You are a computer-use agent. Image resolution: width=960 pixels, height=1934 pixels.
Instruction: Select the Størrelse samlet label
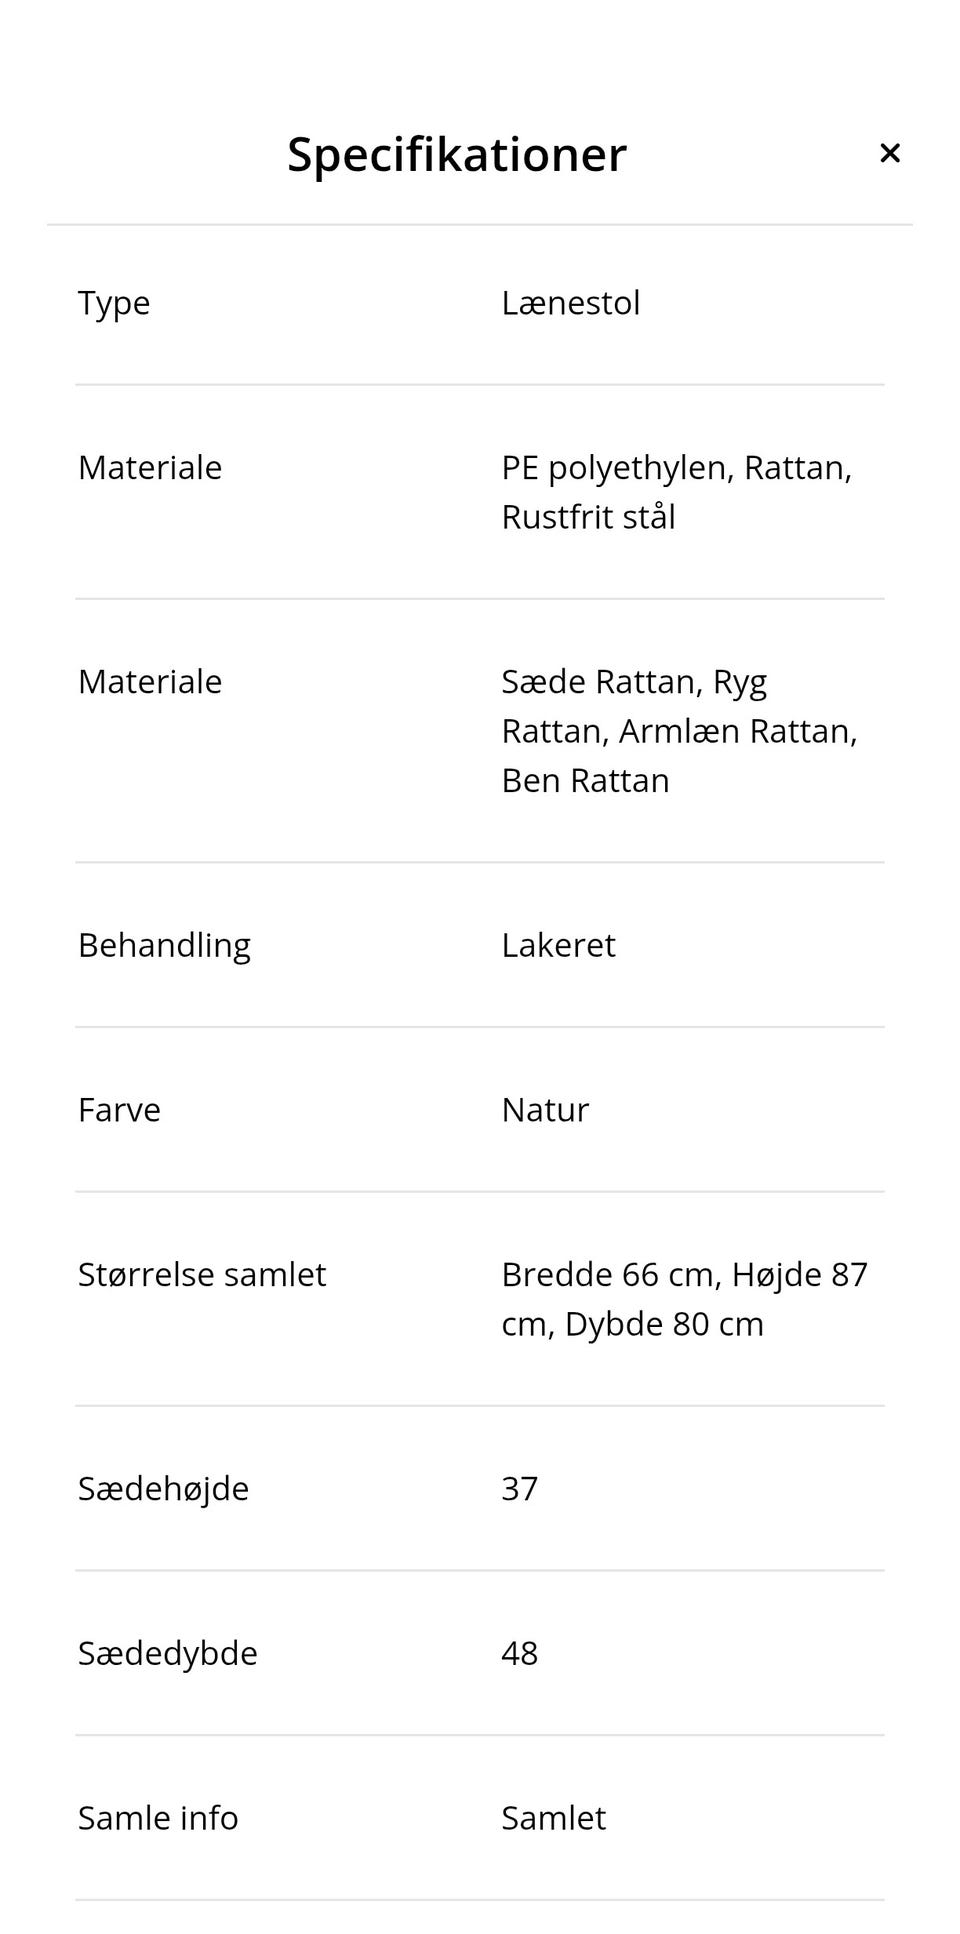coord(202,1274)
